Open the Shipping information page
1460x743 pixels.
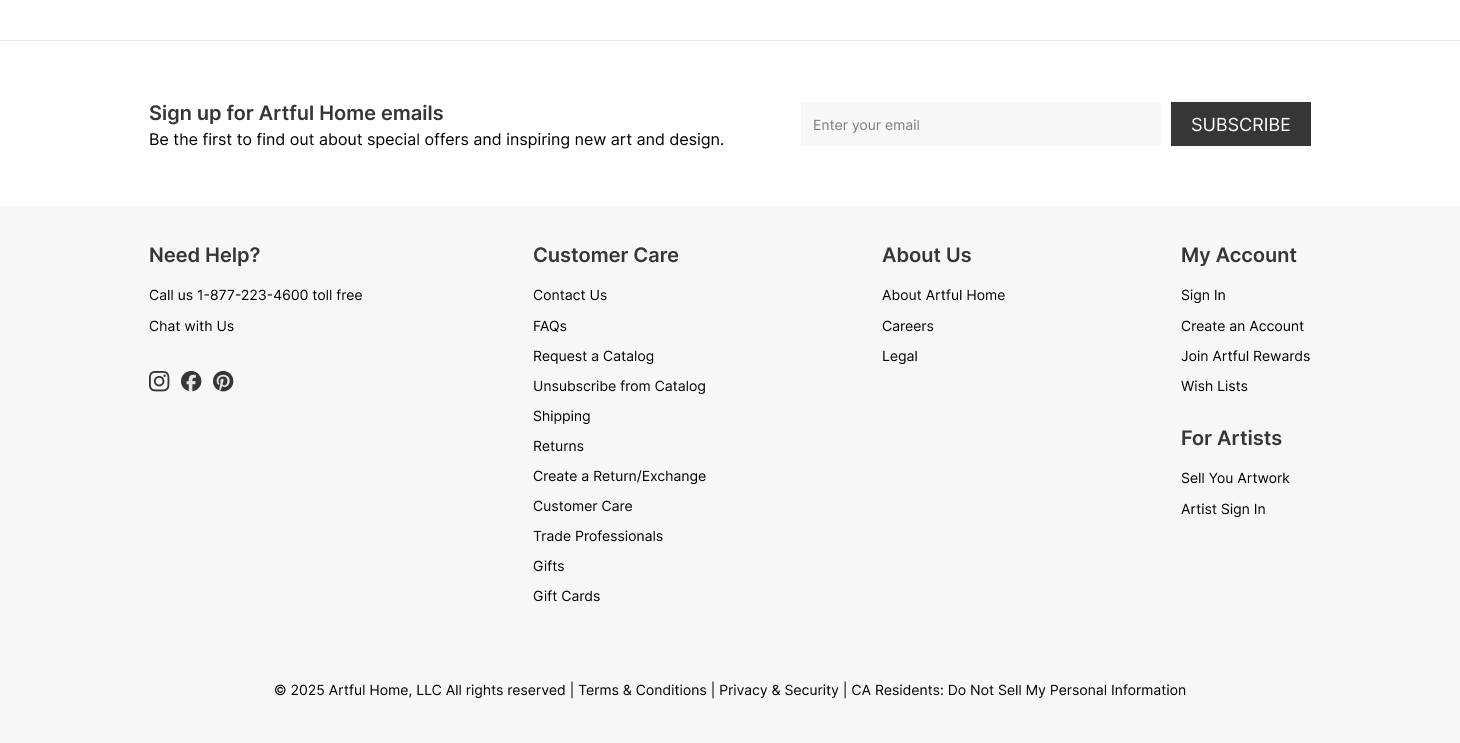(561, 416)
